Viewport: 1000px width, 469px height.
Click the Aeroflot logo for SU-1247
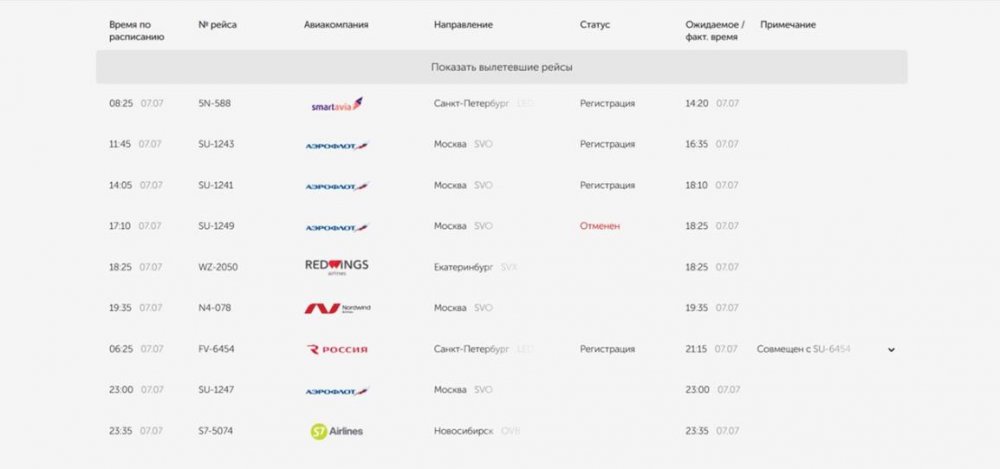pyautogui.click(x=337, y=391)
